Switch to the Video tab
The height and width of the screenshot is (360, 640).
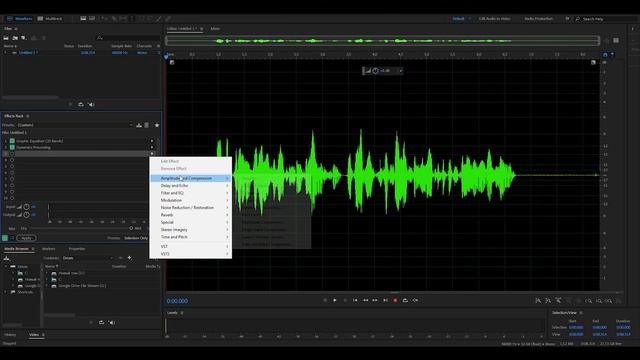tap(34, 335)
